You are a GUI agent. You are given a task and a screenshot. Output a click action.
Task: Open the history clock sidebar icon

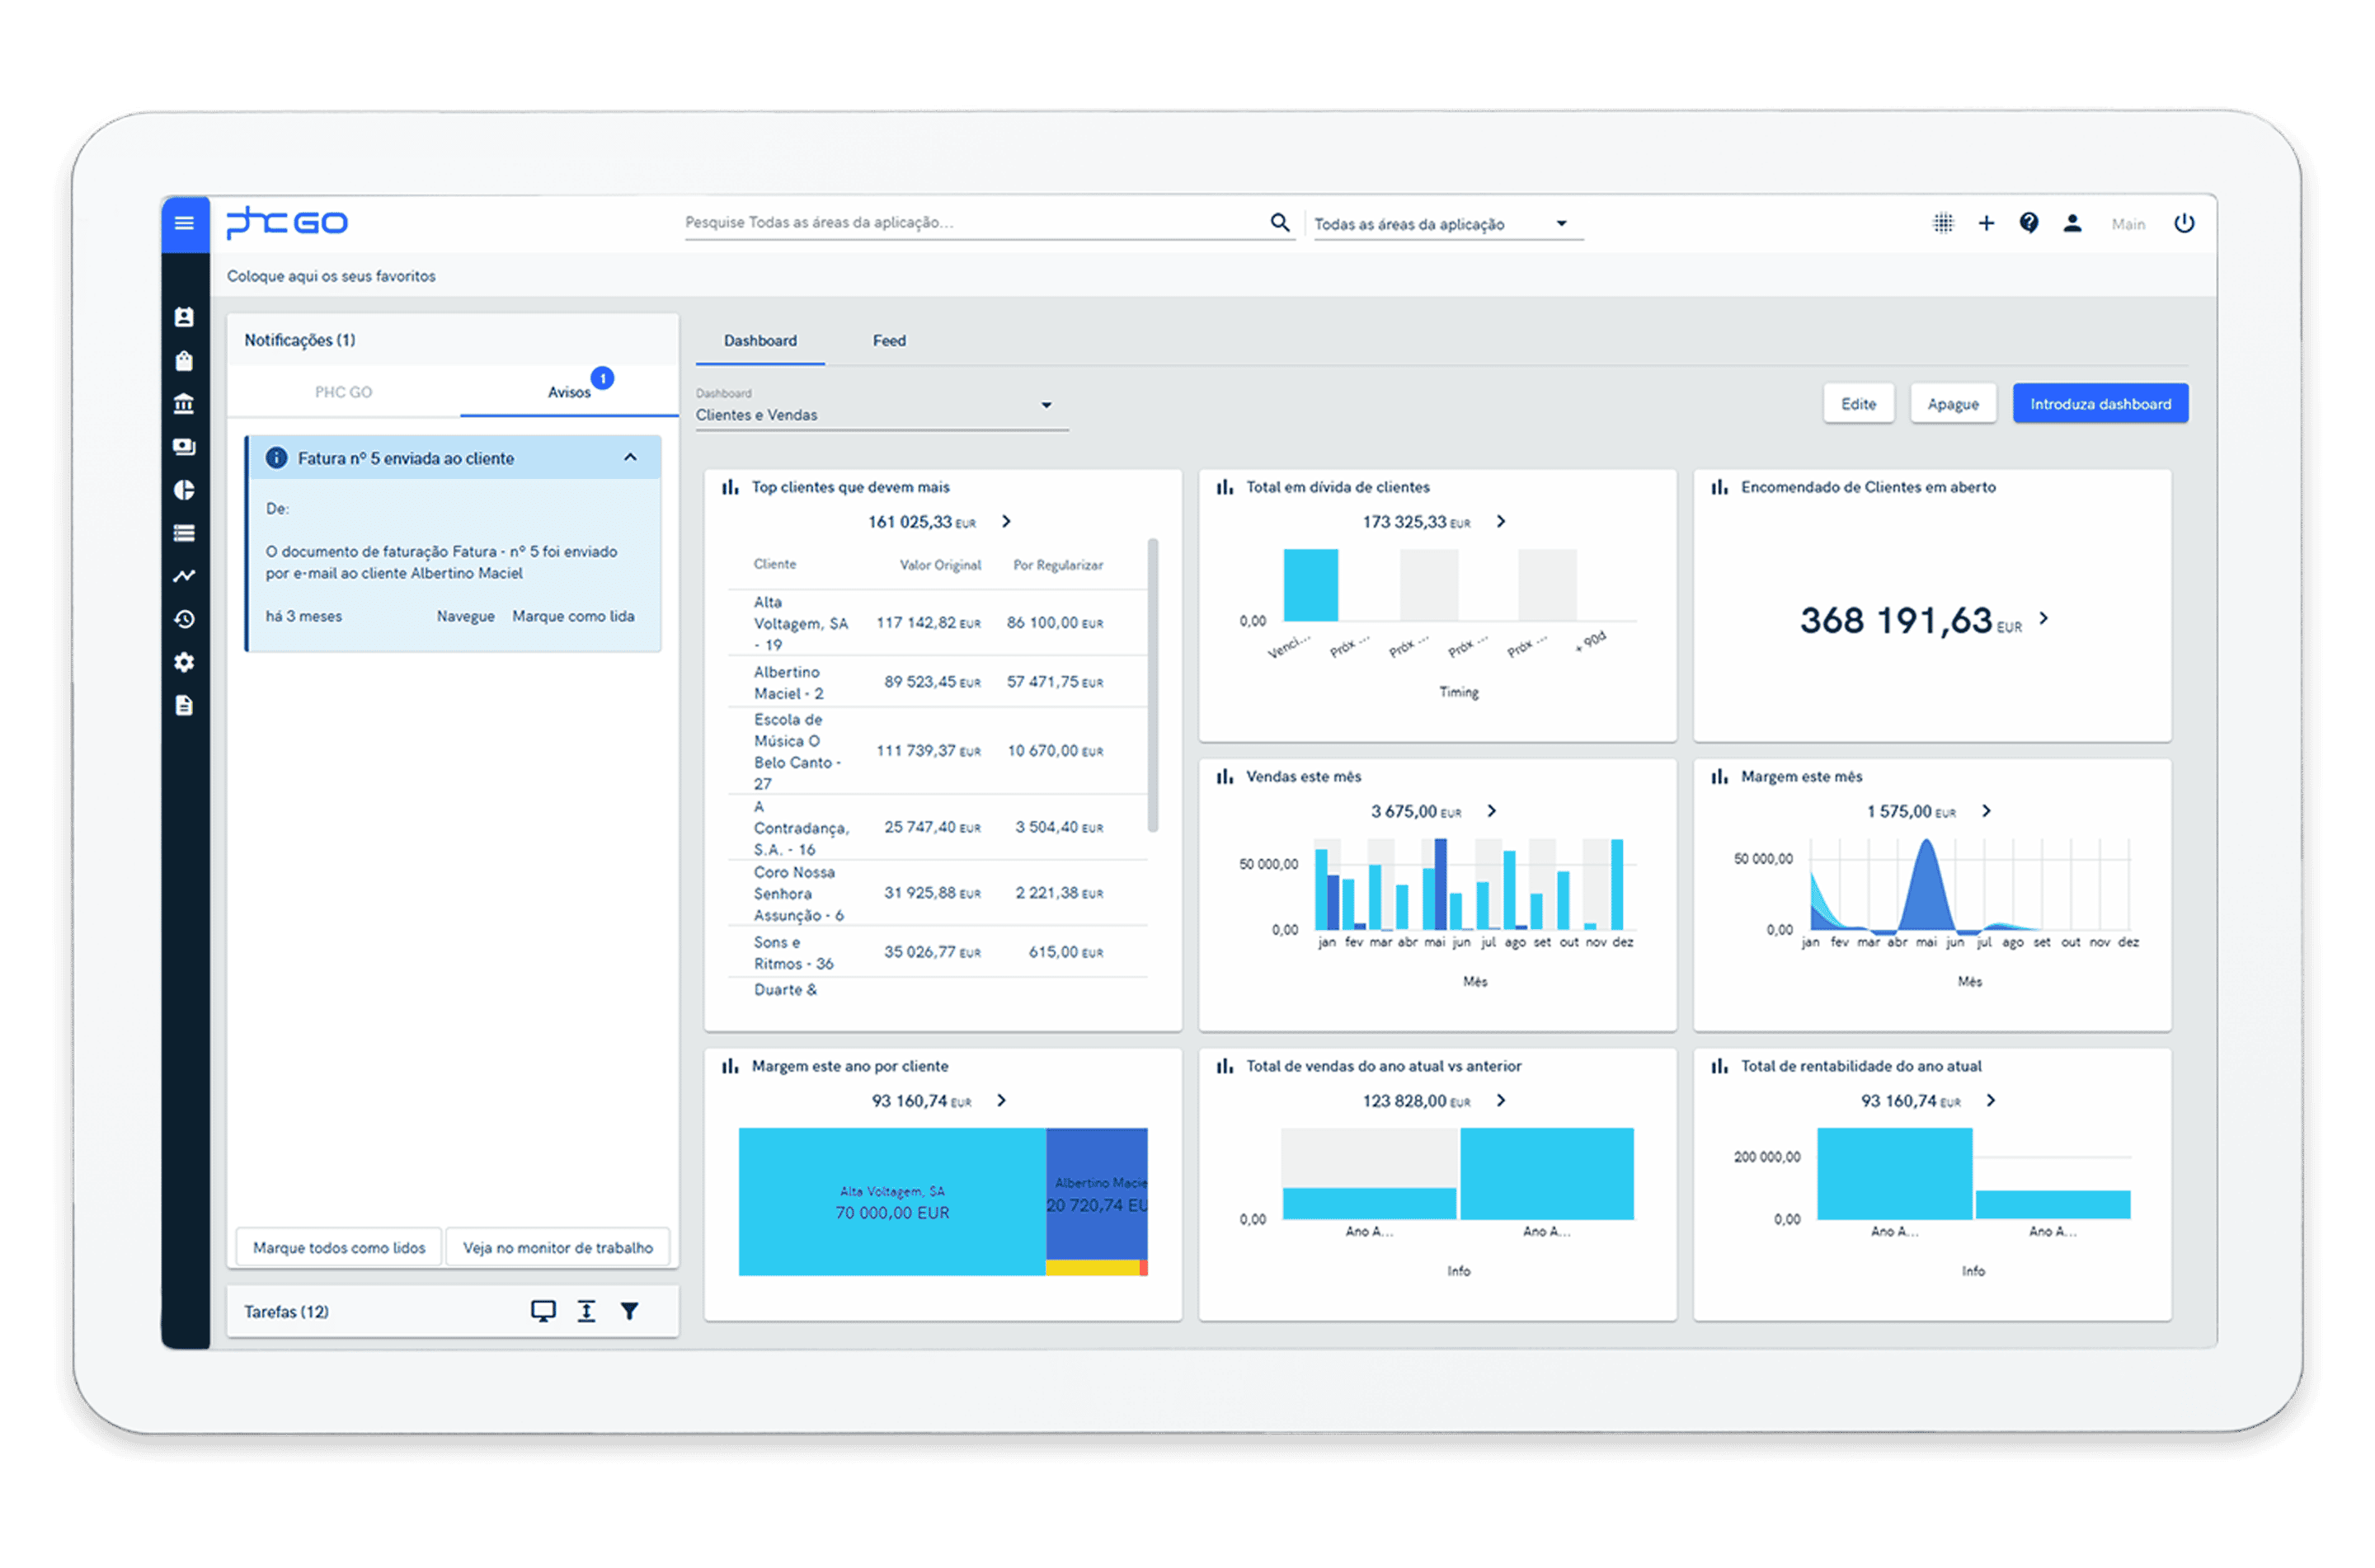(x=184, y=620)
